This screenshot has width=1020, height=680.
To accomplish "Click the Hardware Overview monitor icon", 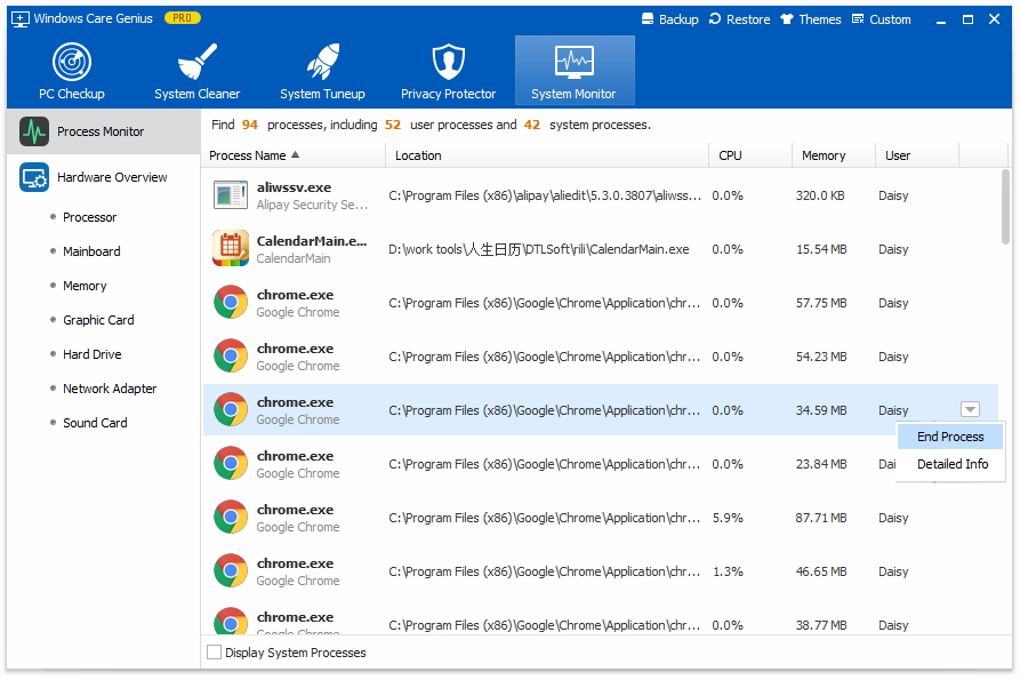I will coord(34,178).
